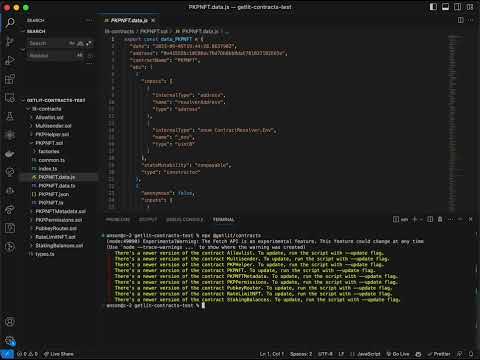
Task: Change the UTF-8 file encoding
Action: click(325, 354)
